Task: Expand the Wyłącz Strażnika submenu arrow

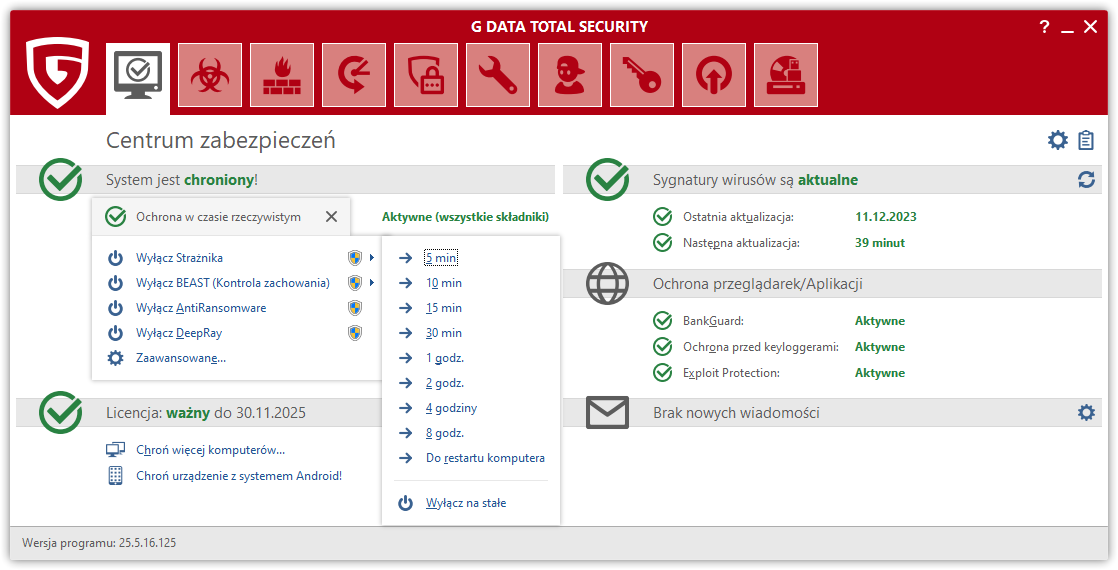Action: 372,258
